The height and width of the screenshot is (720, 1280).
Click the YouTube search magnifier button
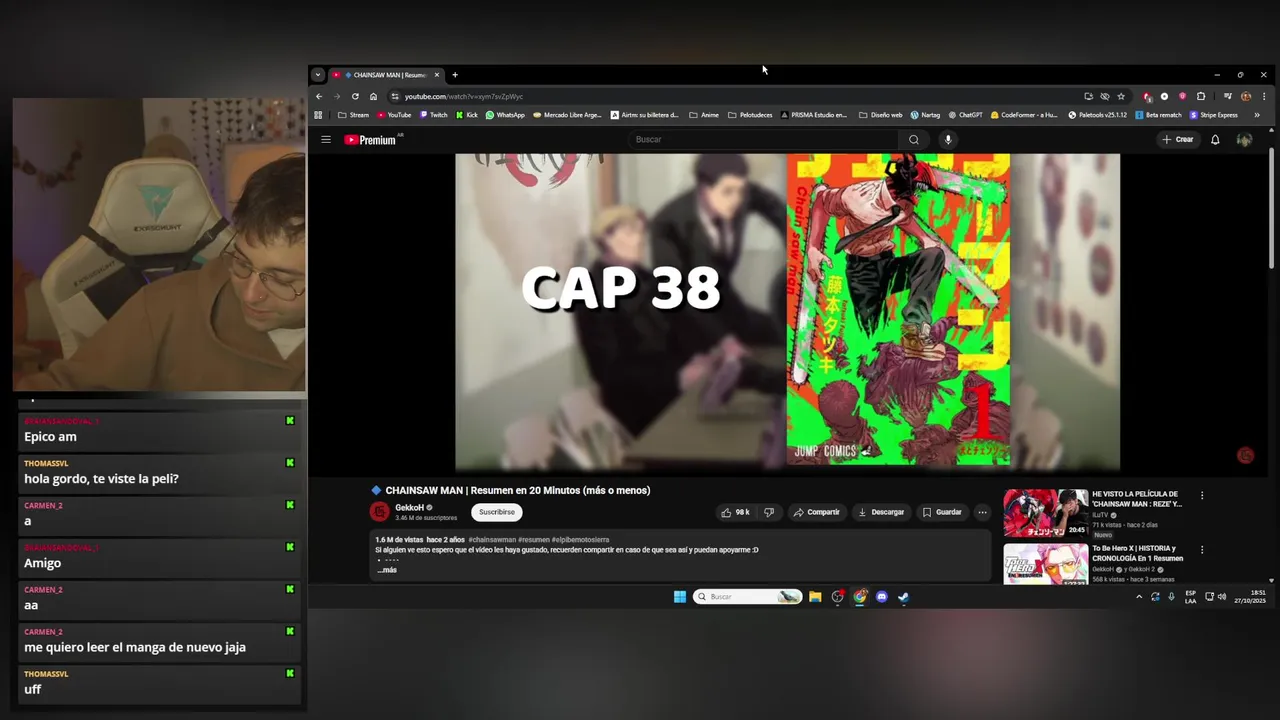pos(913,140)
